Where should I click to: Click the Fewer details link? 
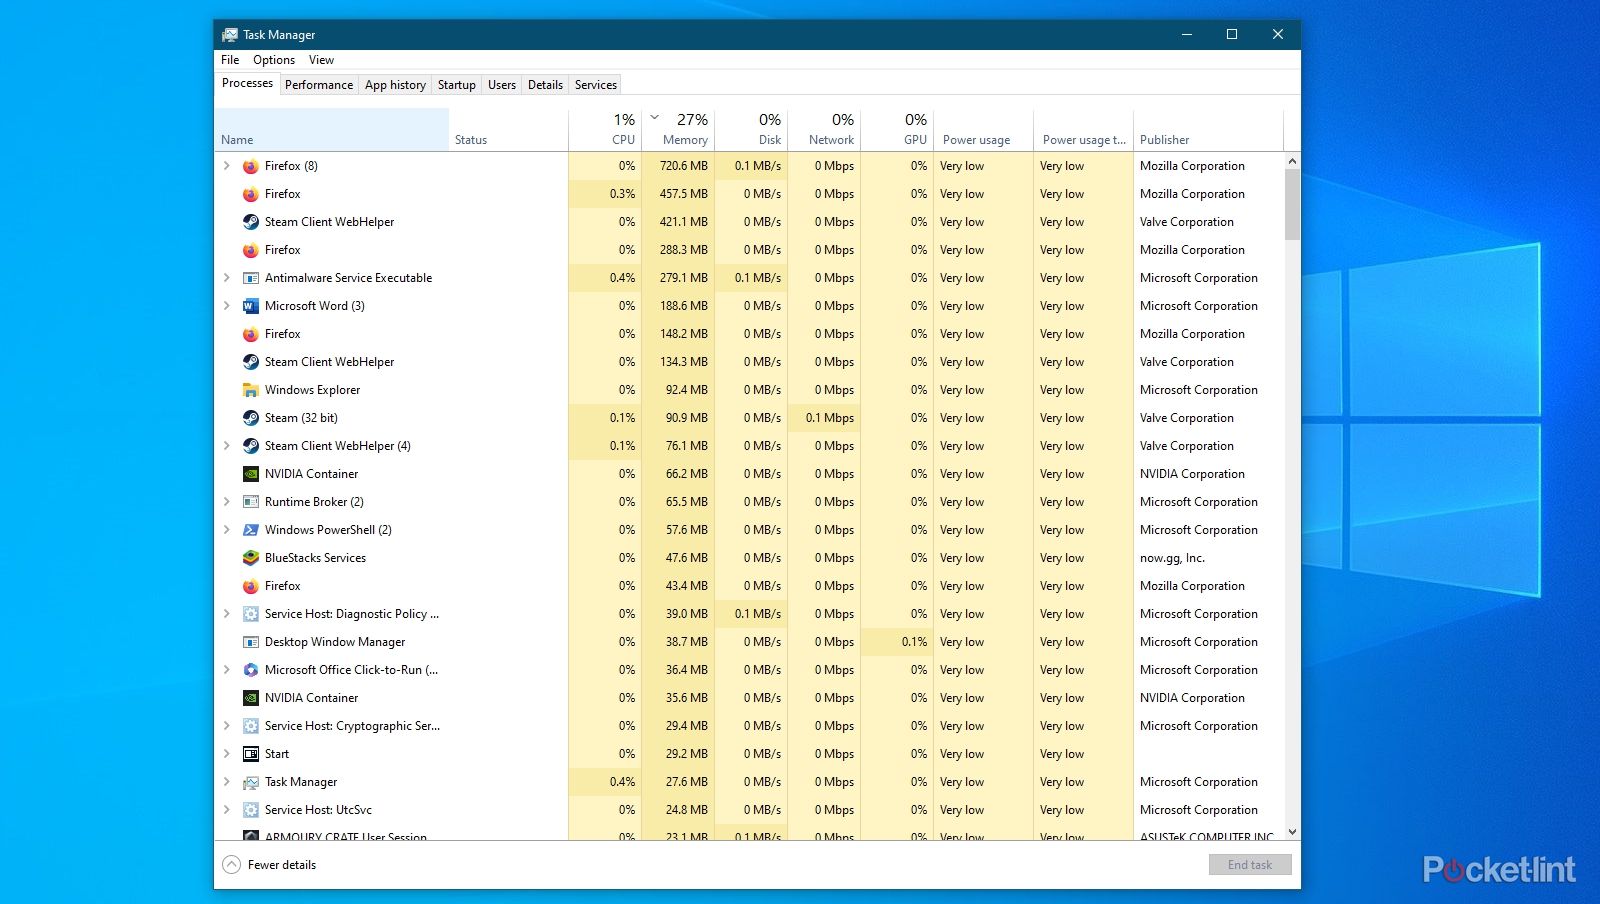click(x=282, y=865)
